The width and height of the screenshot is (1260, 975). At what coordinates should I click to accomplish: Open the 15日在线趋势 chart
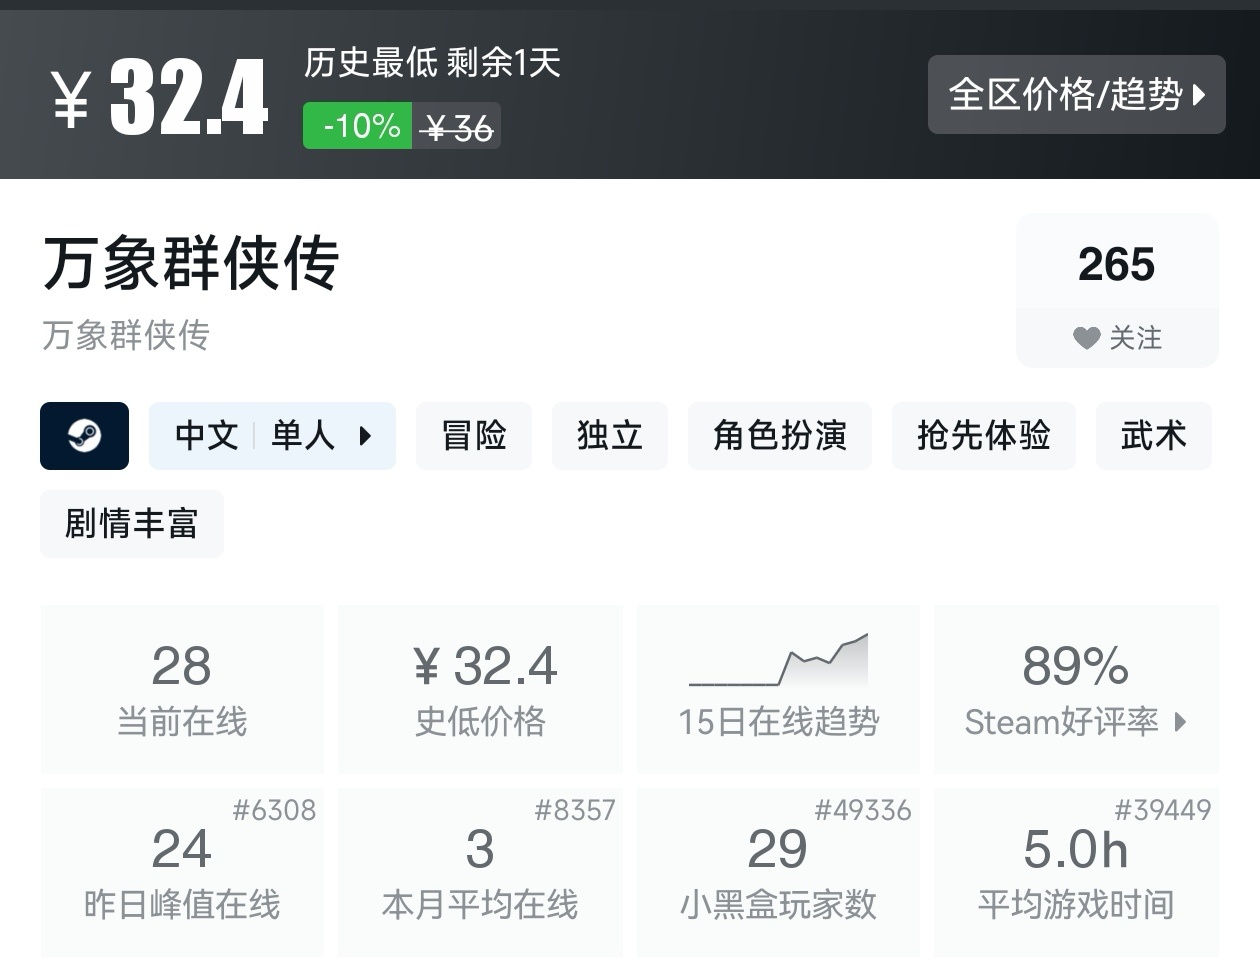click(x=778, y=688)
